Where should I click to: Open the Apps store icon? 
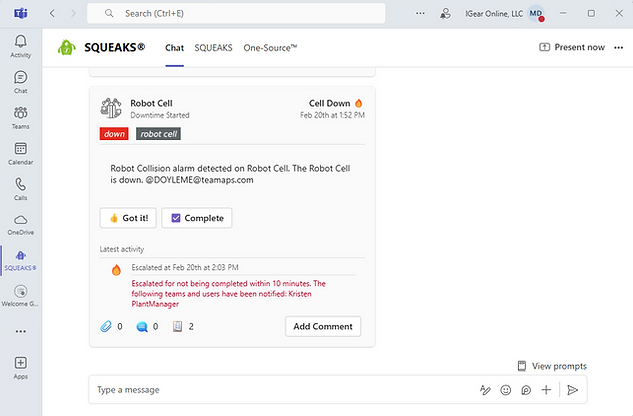(x=20, y=366)
